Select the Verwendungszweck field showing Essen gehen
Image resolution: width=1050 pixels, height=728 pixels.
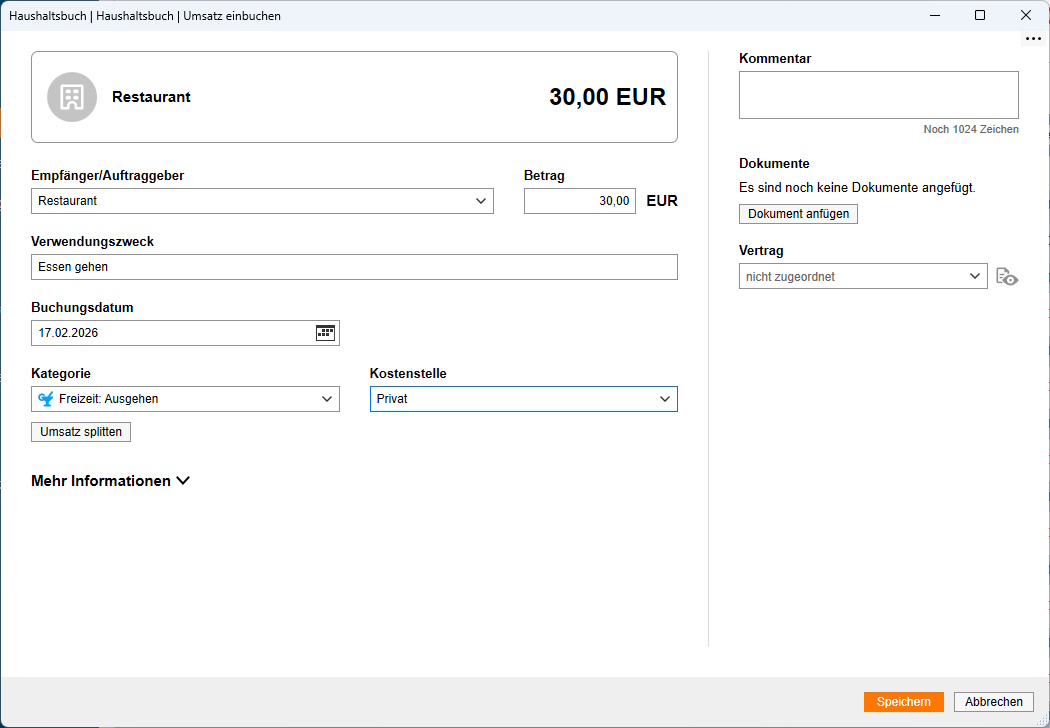point(354,266)
